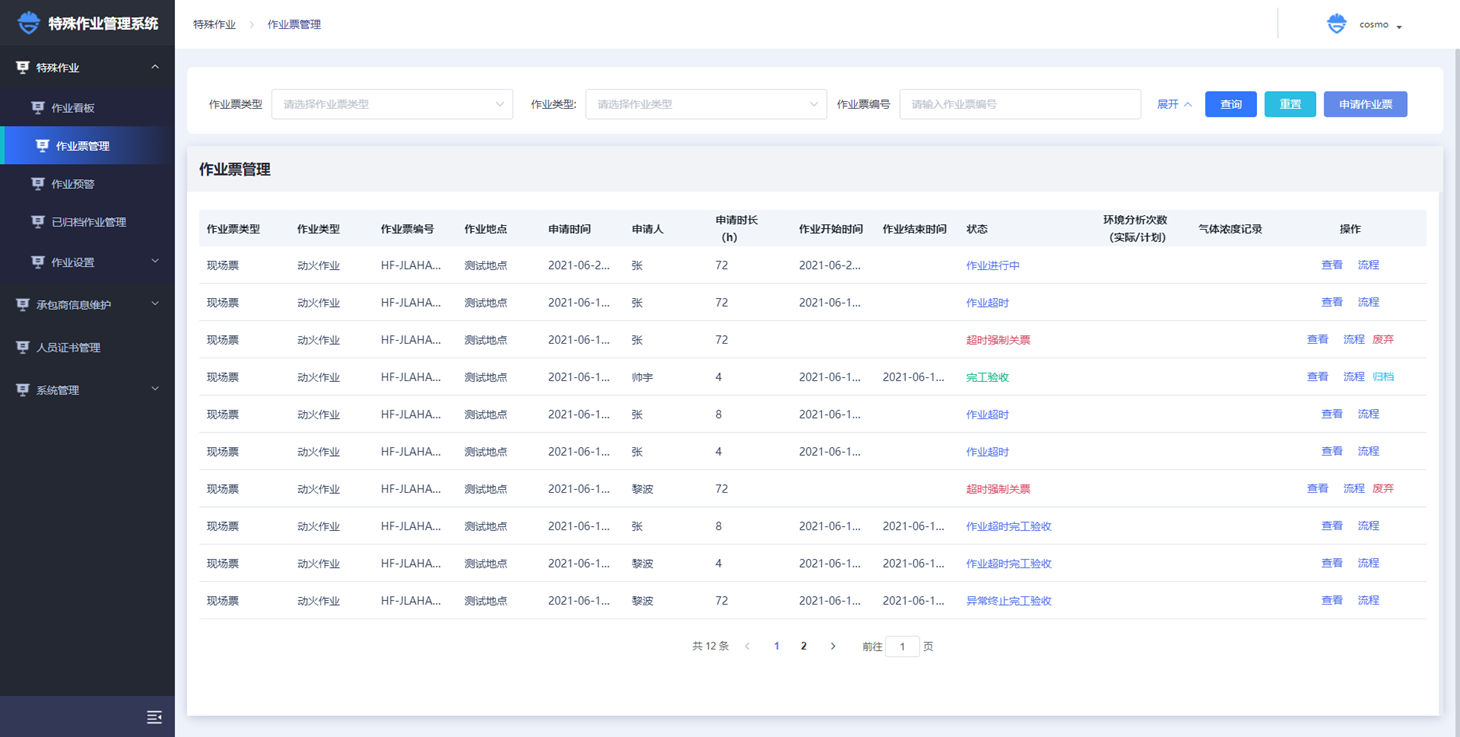
Task: Click the 查询 button
Action: tap(1231, 104)
